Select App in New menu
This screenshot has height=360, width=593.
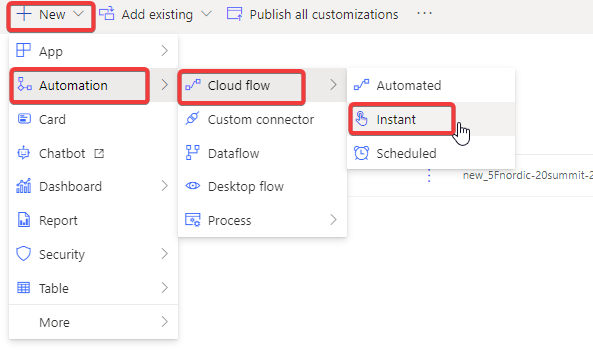click(93, 51)
